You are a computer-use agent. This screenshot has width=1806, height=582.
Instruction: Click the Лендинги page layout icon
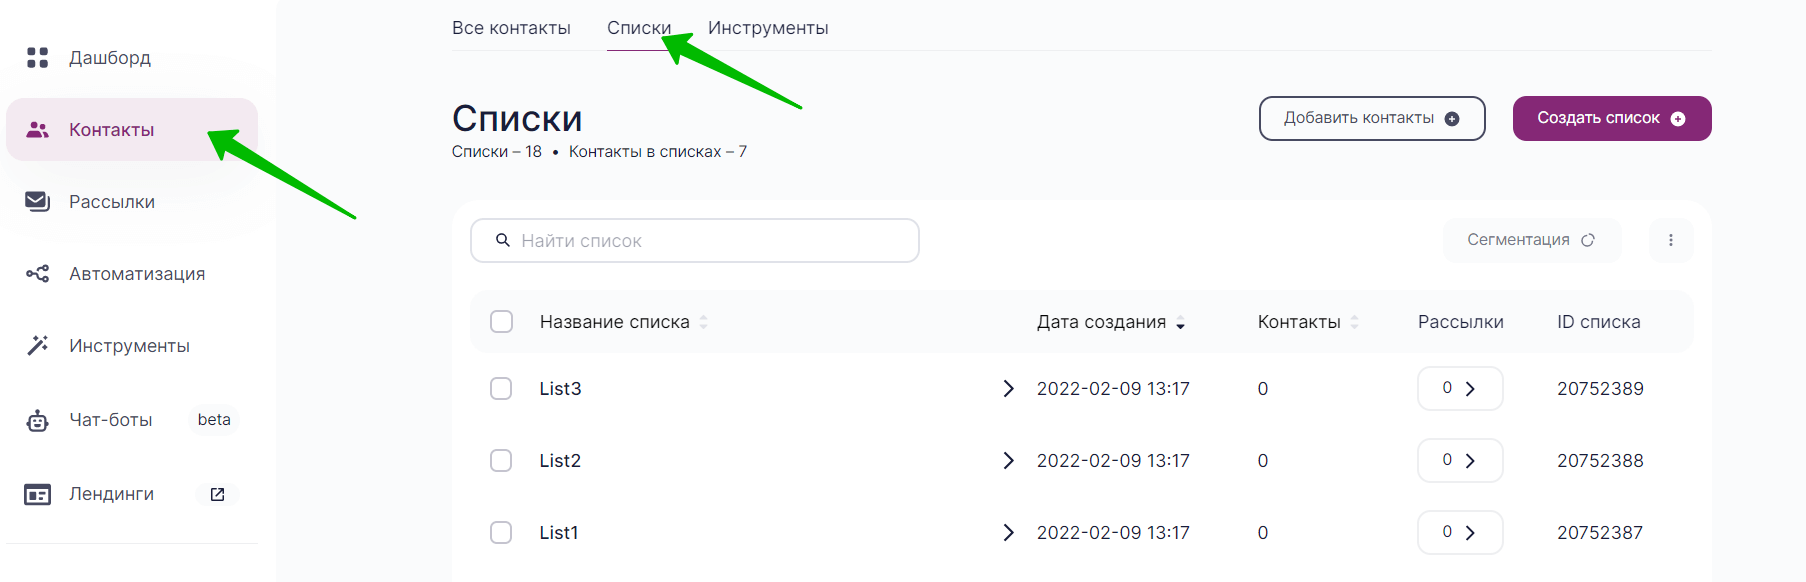point(37,494)
